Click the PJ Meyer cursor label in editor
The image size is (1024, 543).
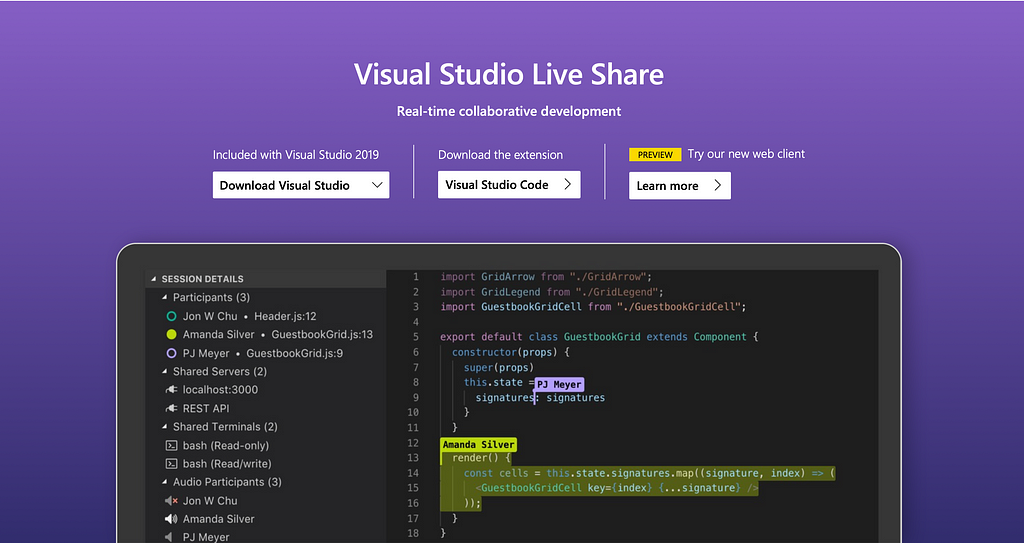tap(558, 384)
